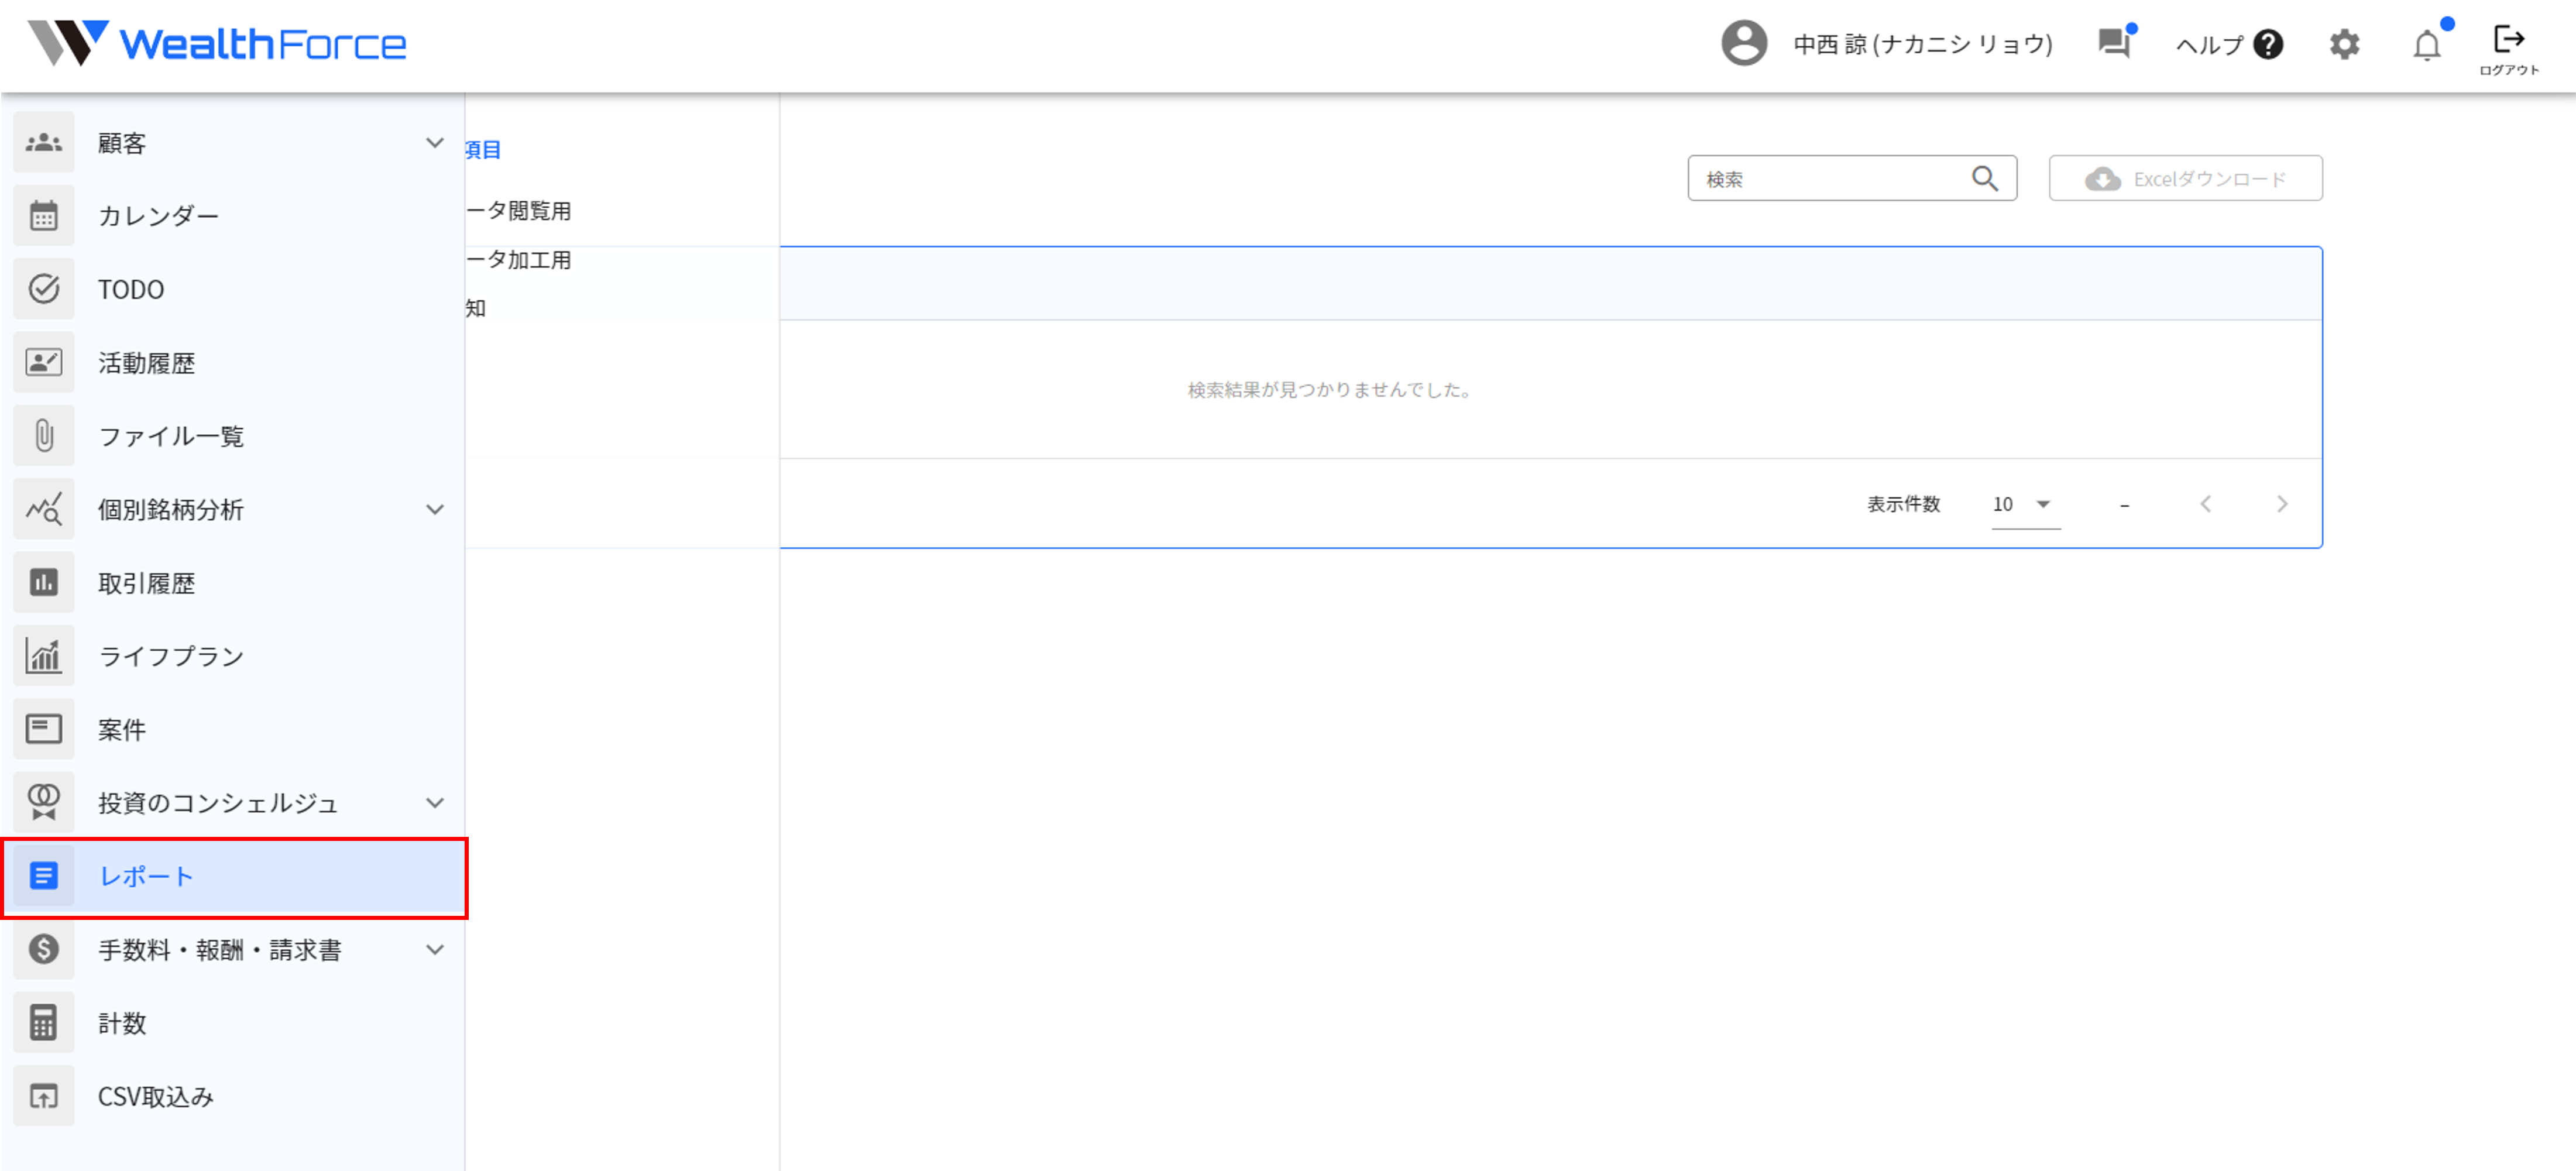
Task: Open the chat messages icon
Action: tap(2113, 44)
